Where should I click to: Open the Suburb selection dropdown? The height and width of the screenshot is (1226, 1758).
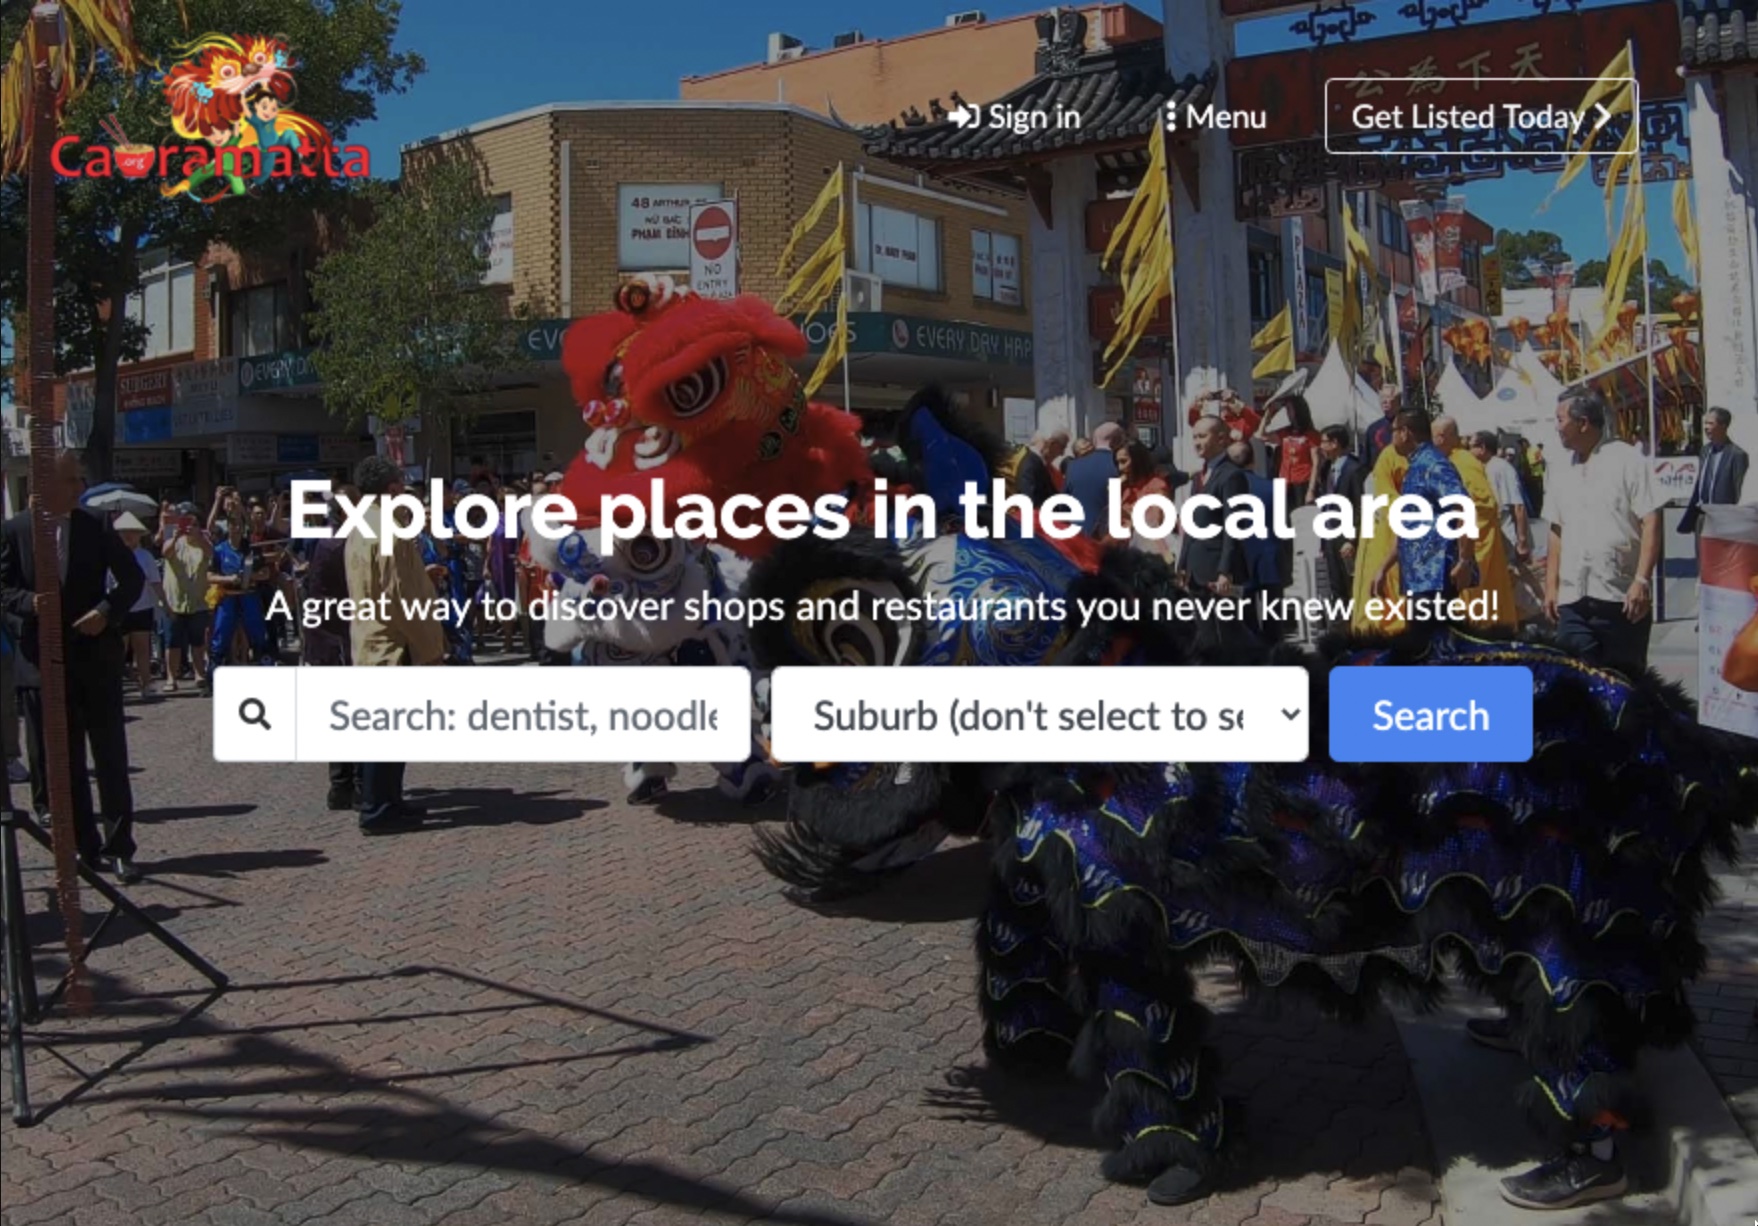(x=1040, y=714)
